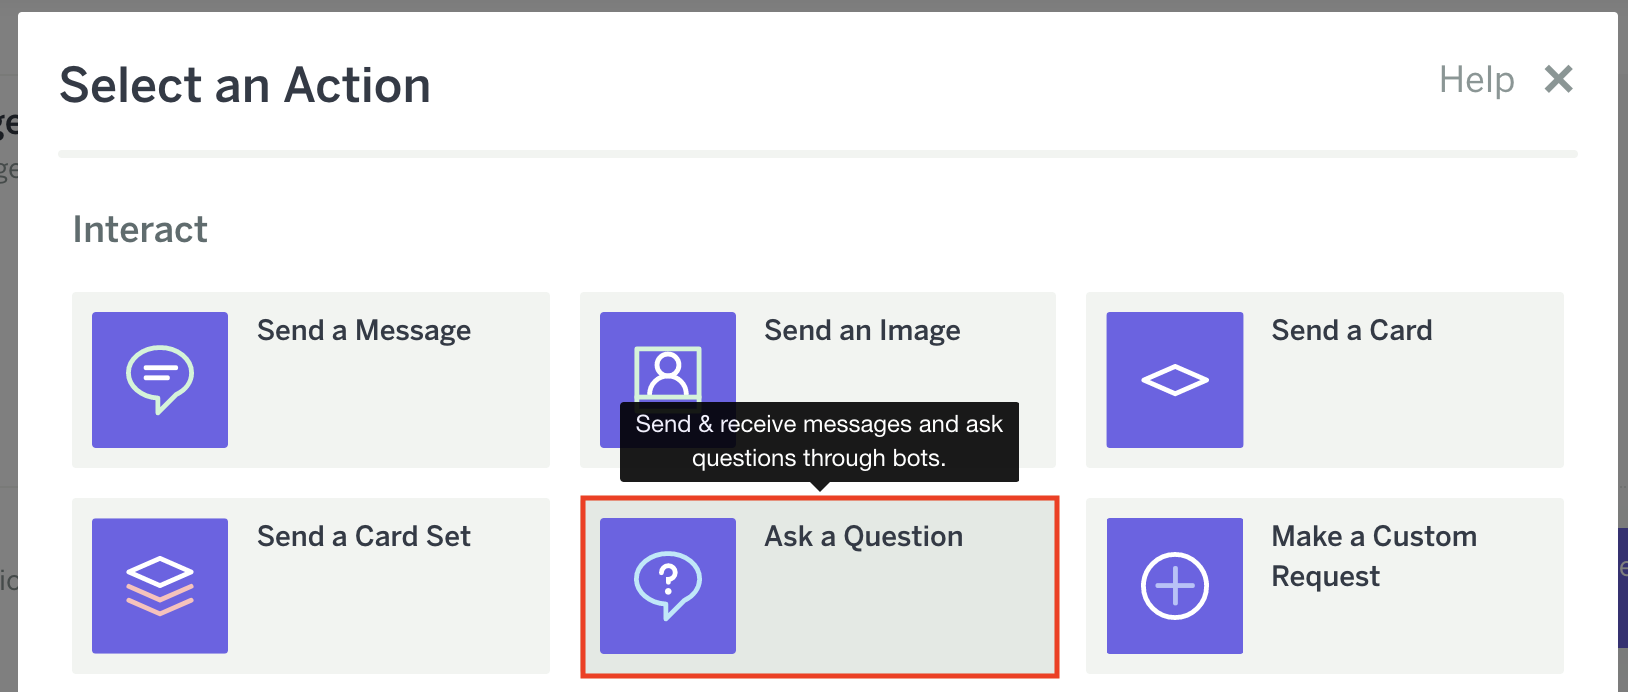This screenshot has width=1628, height=692.
Task: Select the "Send a Card" text label
Action: tap(1351, 331)
